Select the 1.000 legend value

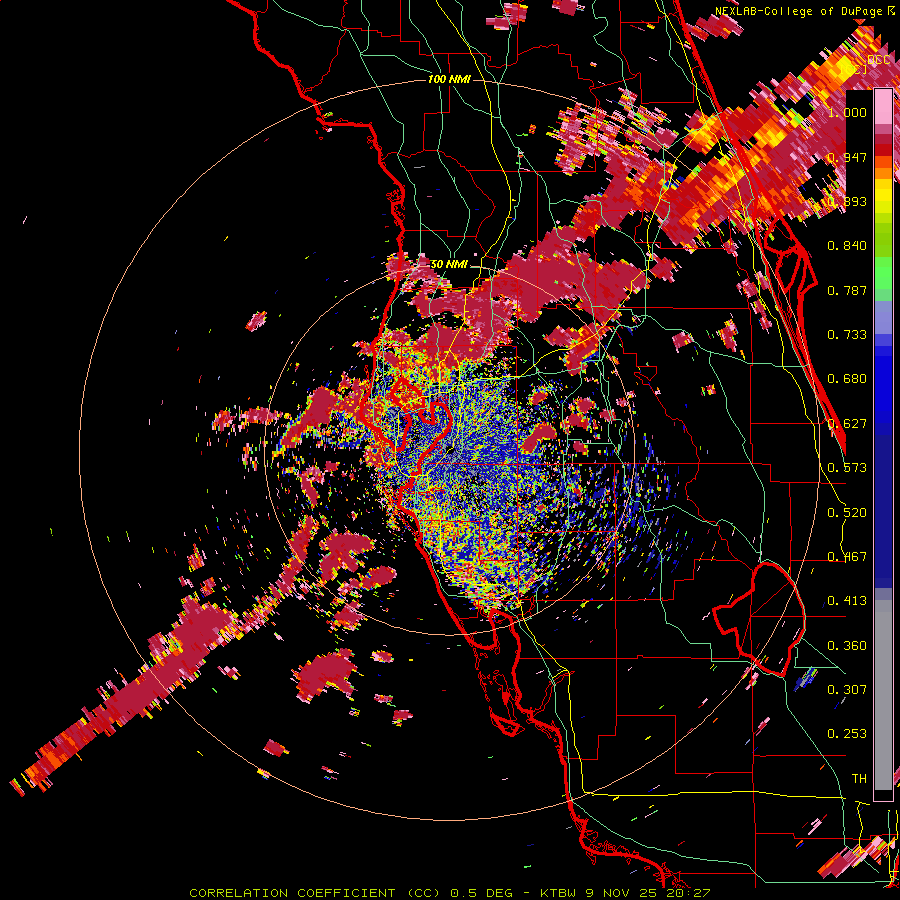[x=847, y=112]
